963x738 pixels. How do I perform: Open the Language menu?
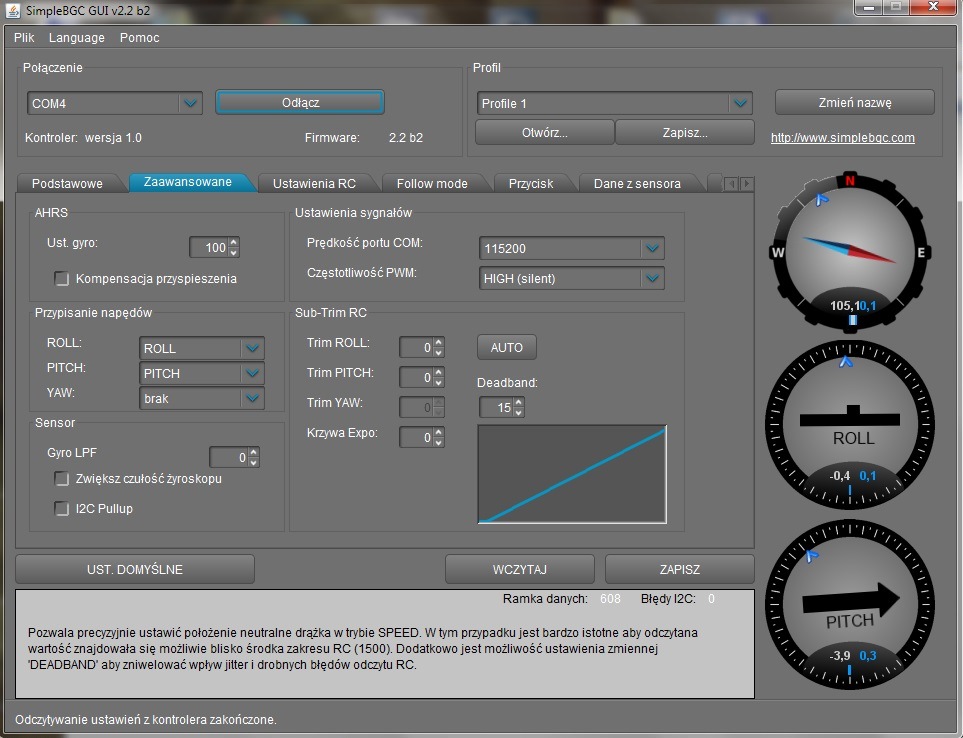tap(77, 38)
